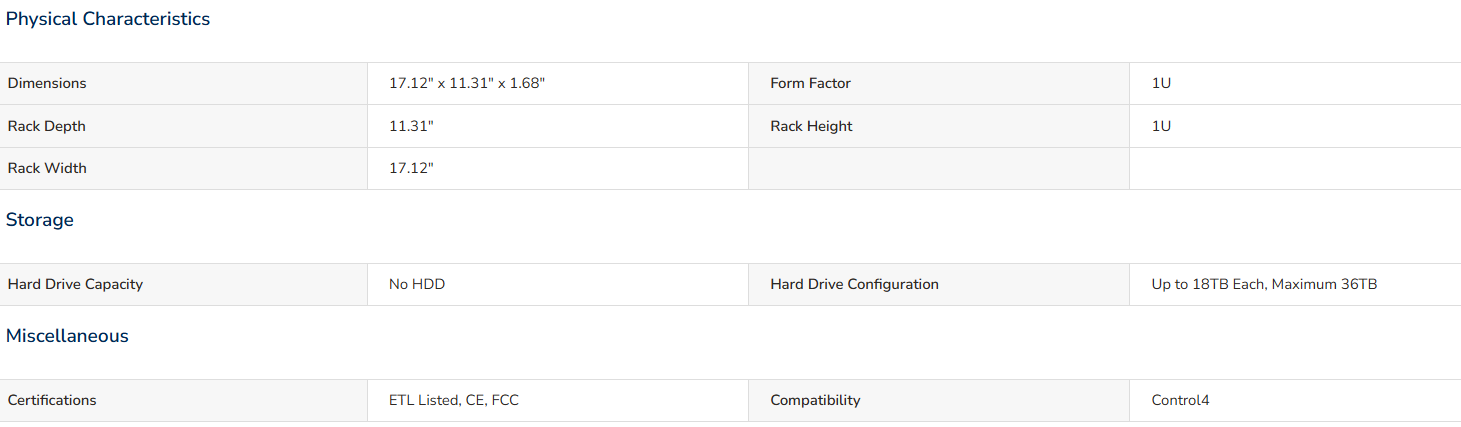Select the Hard Drive Configuration label
1461x427 pixels.
855,284
